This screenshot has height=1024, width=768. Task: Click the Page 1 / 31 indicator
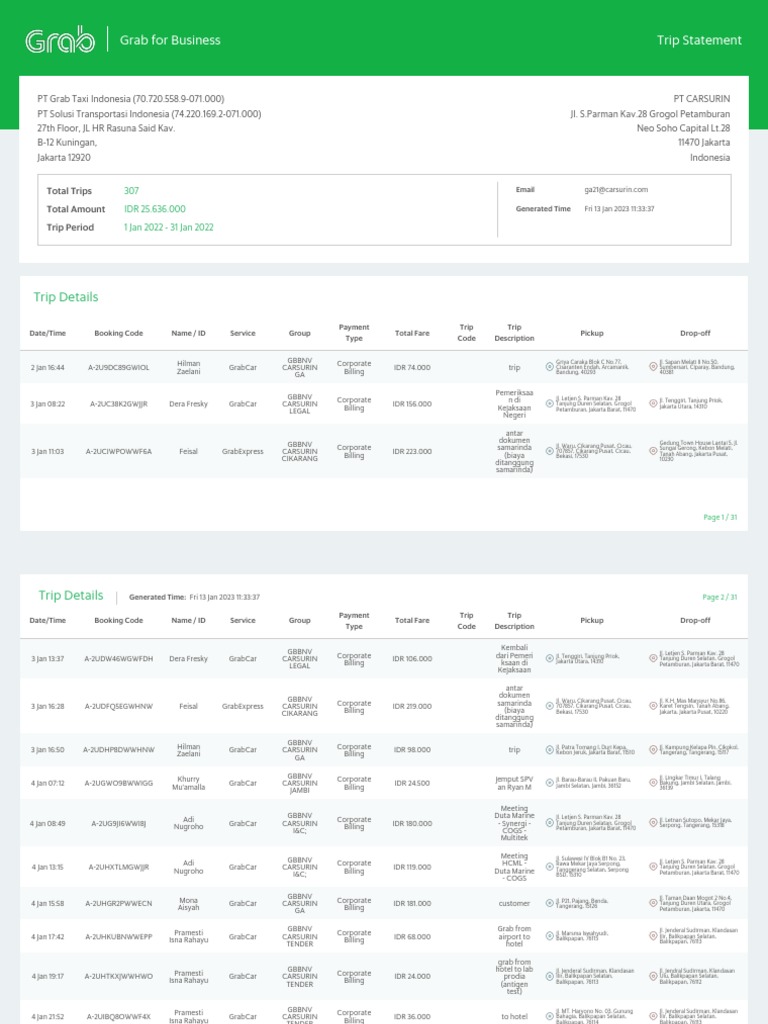tap(720, 517)
